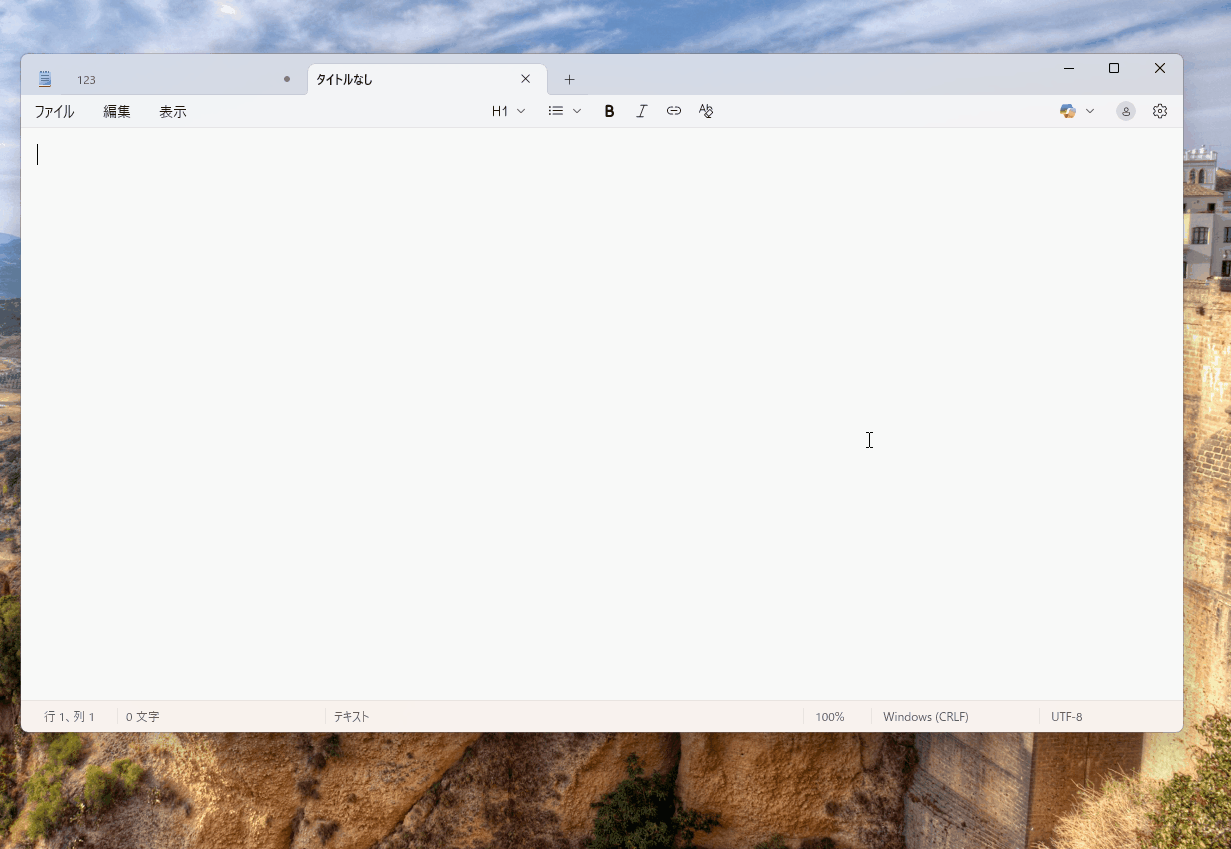
Task: Click the 100% zoom level indicator
Action: (x=829, y=717)
